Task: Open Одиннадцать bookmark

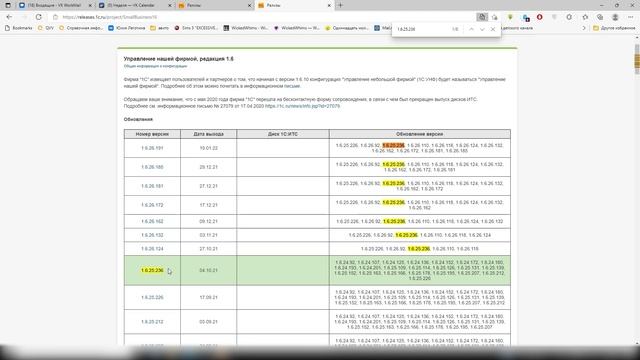Action: [x=347, y=28]
